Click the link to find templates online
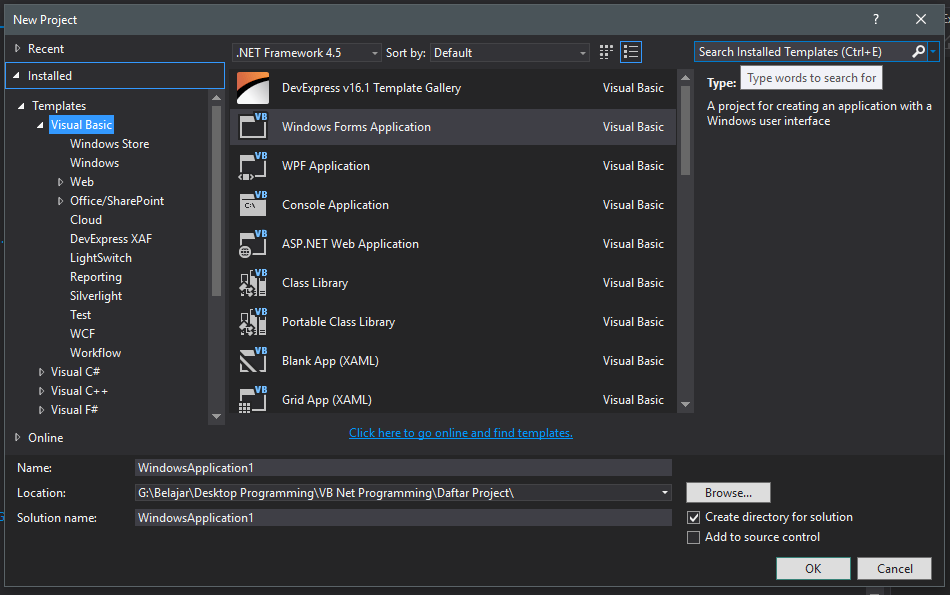The width and height of the screenshot is (950, 595). click(460, 432)
